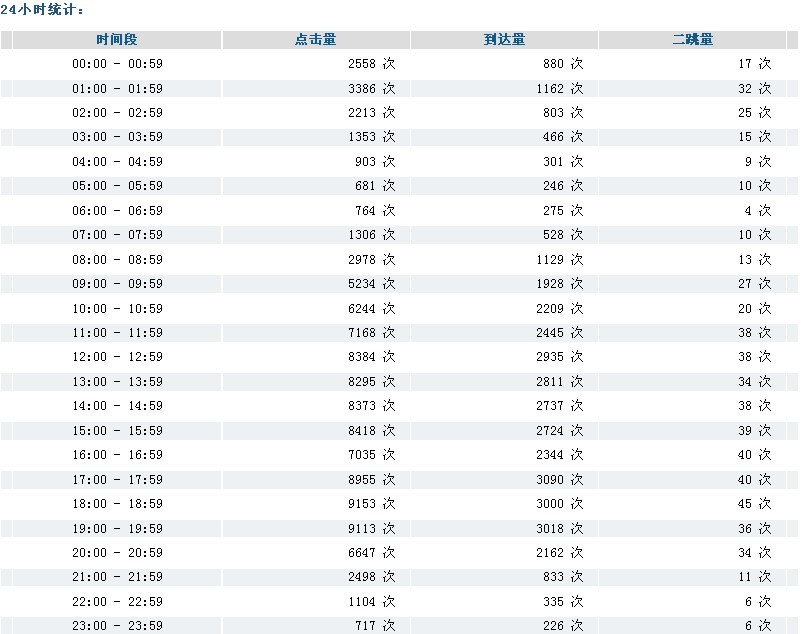Select the 23:00 - 23:59 time slot
This screenshot has width=801, height=634.
pyautogui.click(x=117, y=626)
